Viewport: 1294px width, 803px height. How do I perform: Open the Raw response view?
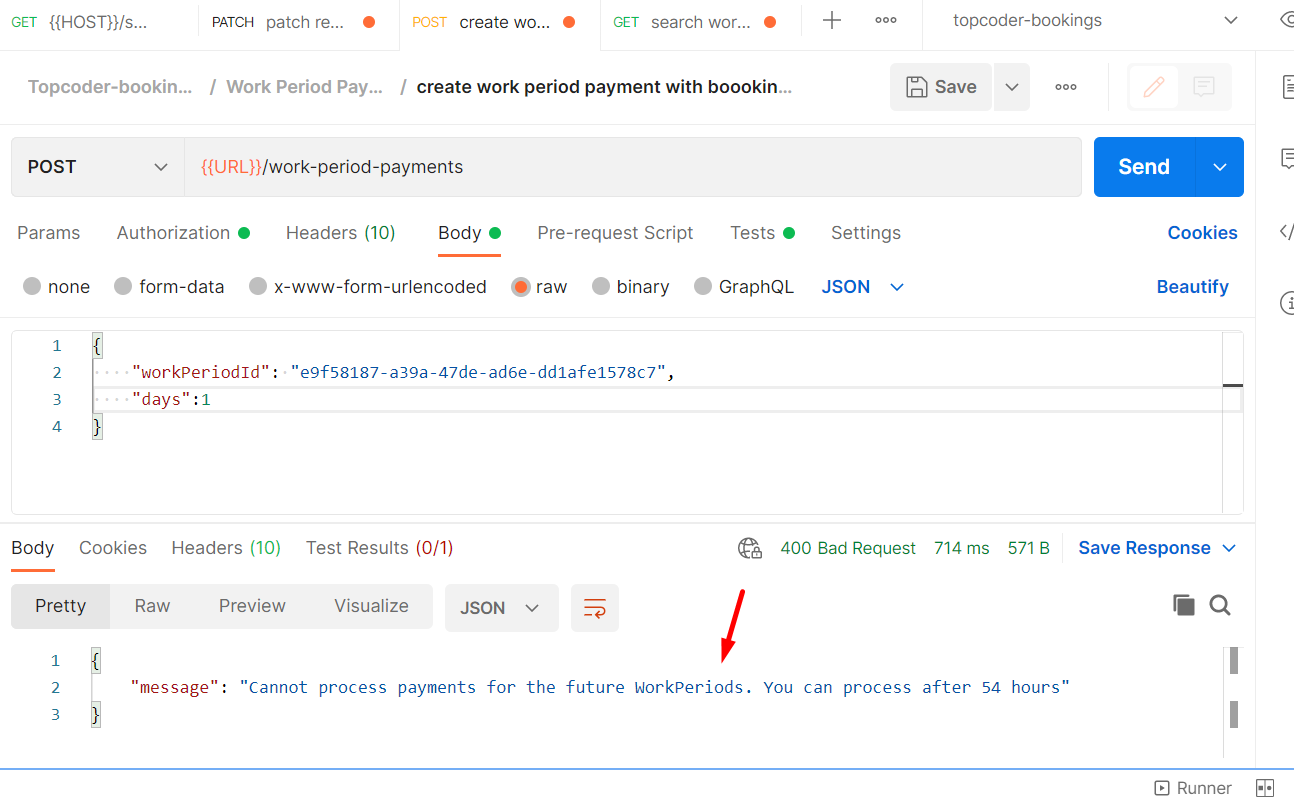coord(152,605)
